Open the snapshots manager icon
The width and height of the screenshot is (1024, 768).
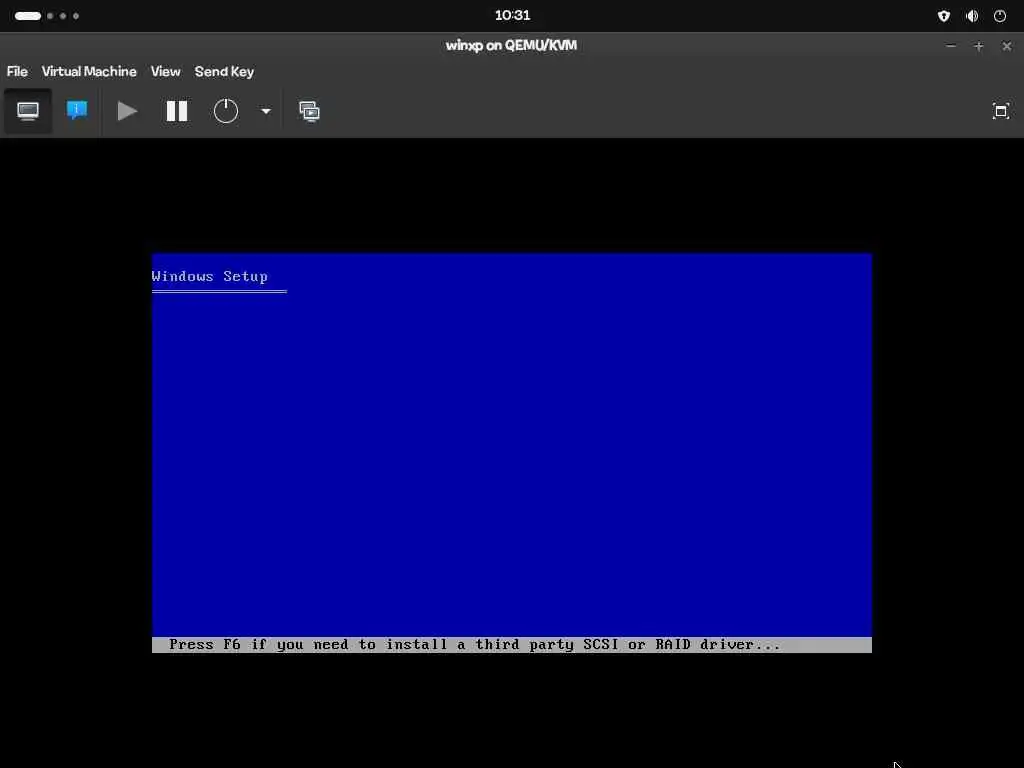pos(310,111)
